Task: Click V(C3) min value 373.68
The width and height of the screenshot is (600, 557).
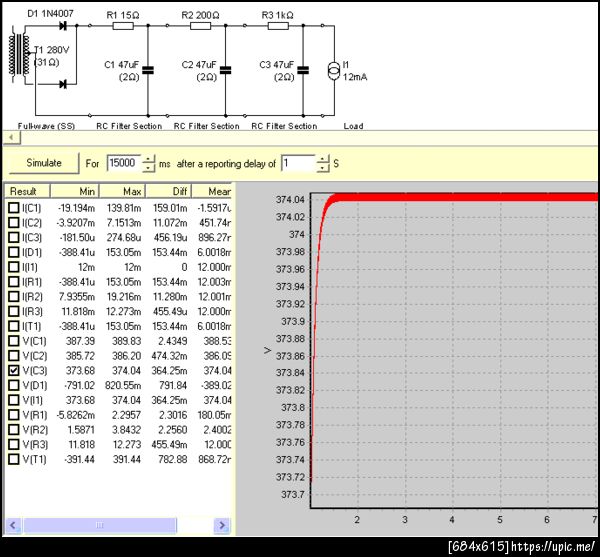Action: coord(80,371)
